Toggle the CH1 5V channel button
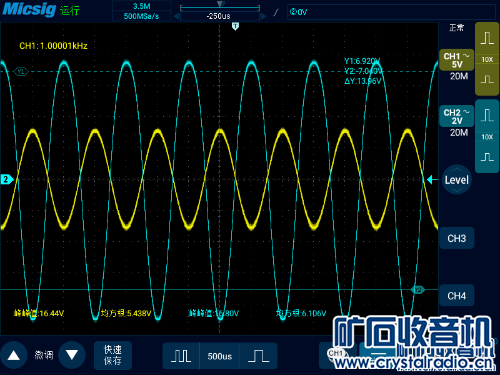Viewport: 500px width, 375px height. [457, 60]
